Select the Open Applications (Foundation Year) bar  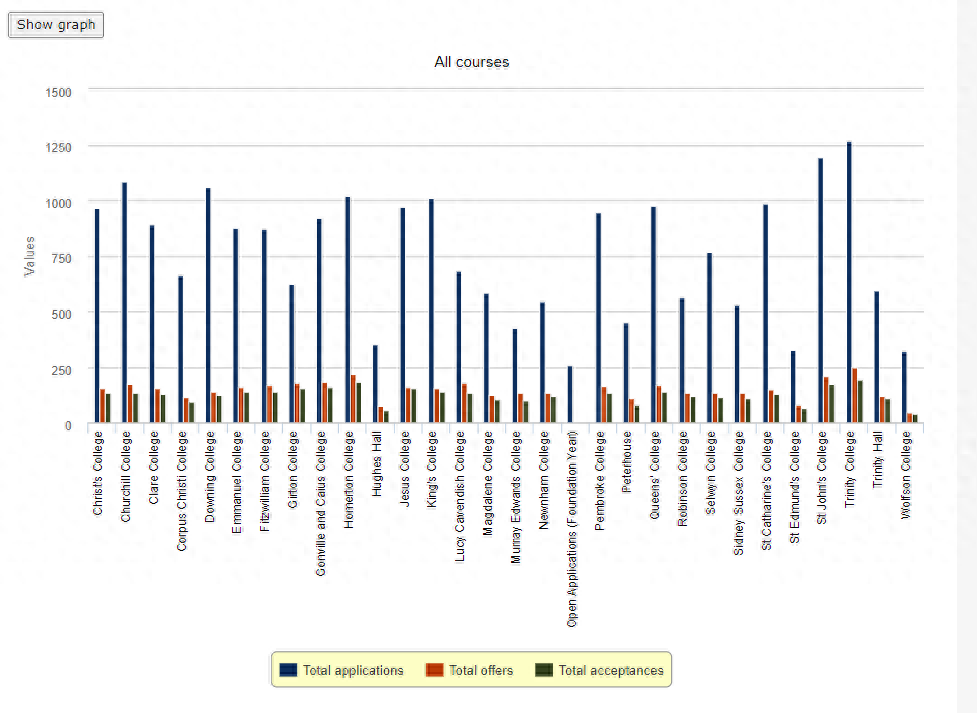pos(570,396)
